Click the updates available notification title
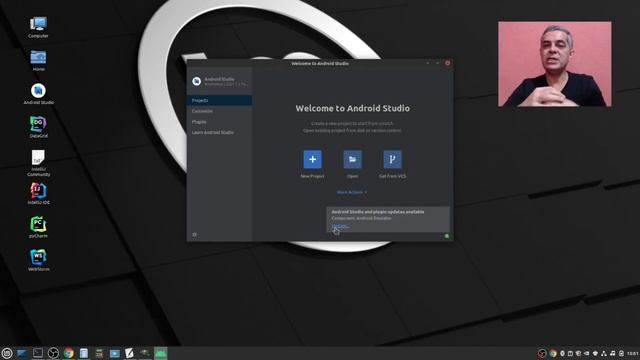This screenshot has width=640, height=360. point(378,212)
